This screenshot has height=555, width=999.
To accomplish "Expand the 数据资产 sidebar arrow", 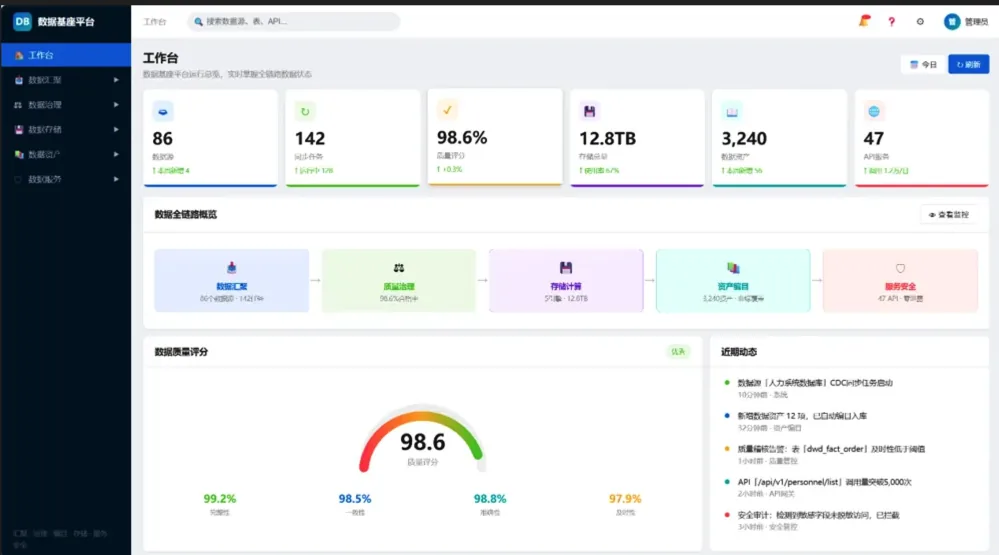I will point(116,155).
